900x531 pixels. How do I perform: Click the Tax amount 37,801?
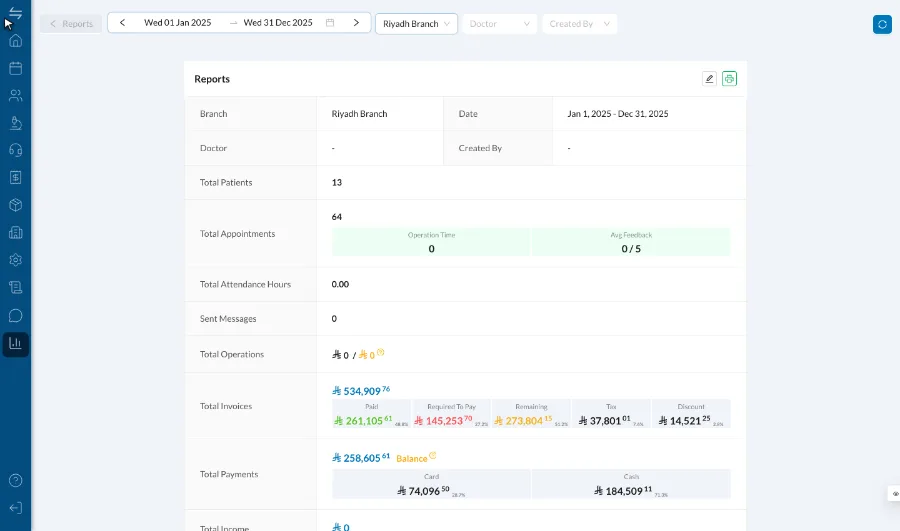pos(604,421)
